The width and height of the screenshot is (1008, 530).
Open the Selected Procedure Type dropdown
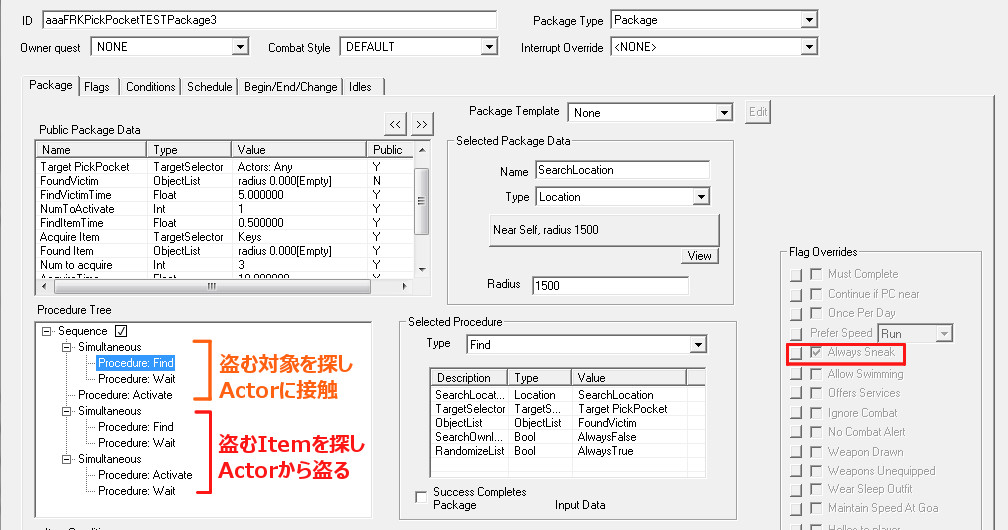[698, 345]
